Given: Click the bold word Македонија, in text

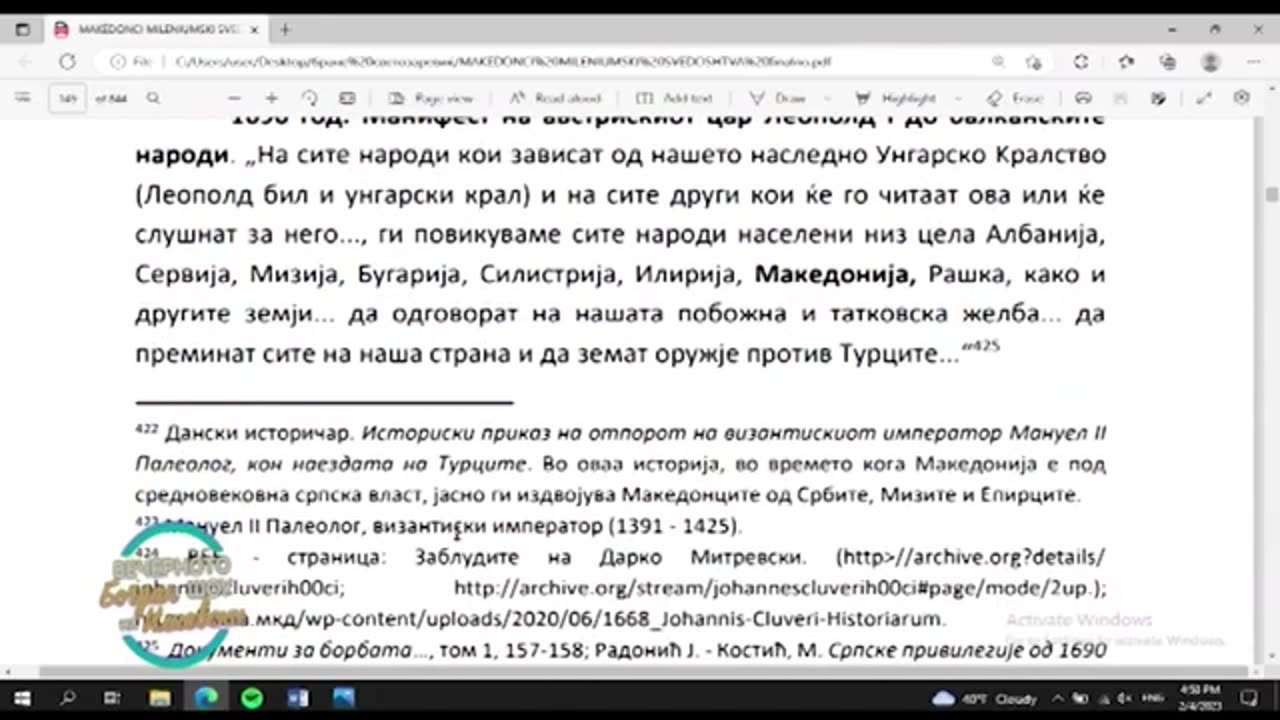Looking at the screenshot, I should 835,274.
